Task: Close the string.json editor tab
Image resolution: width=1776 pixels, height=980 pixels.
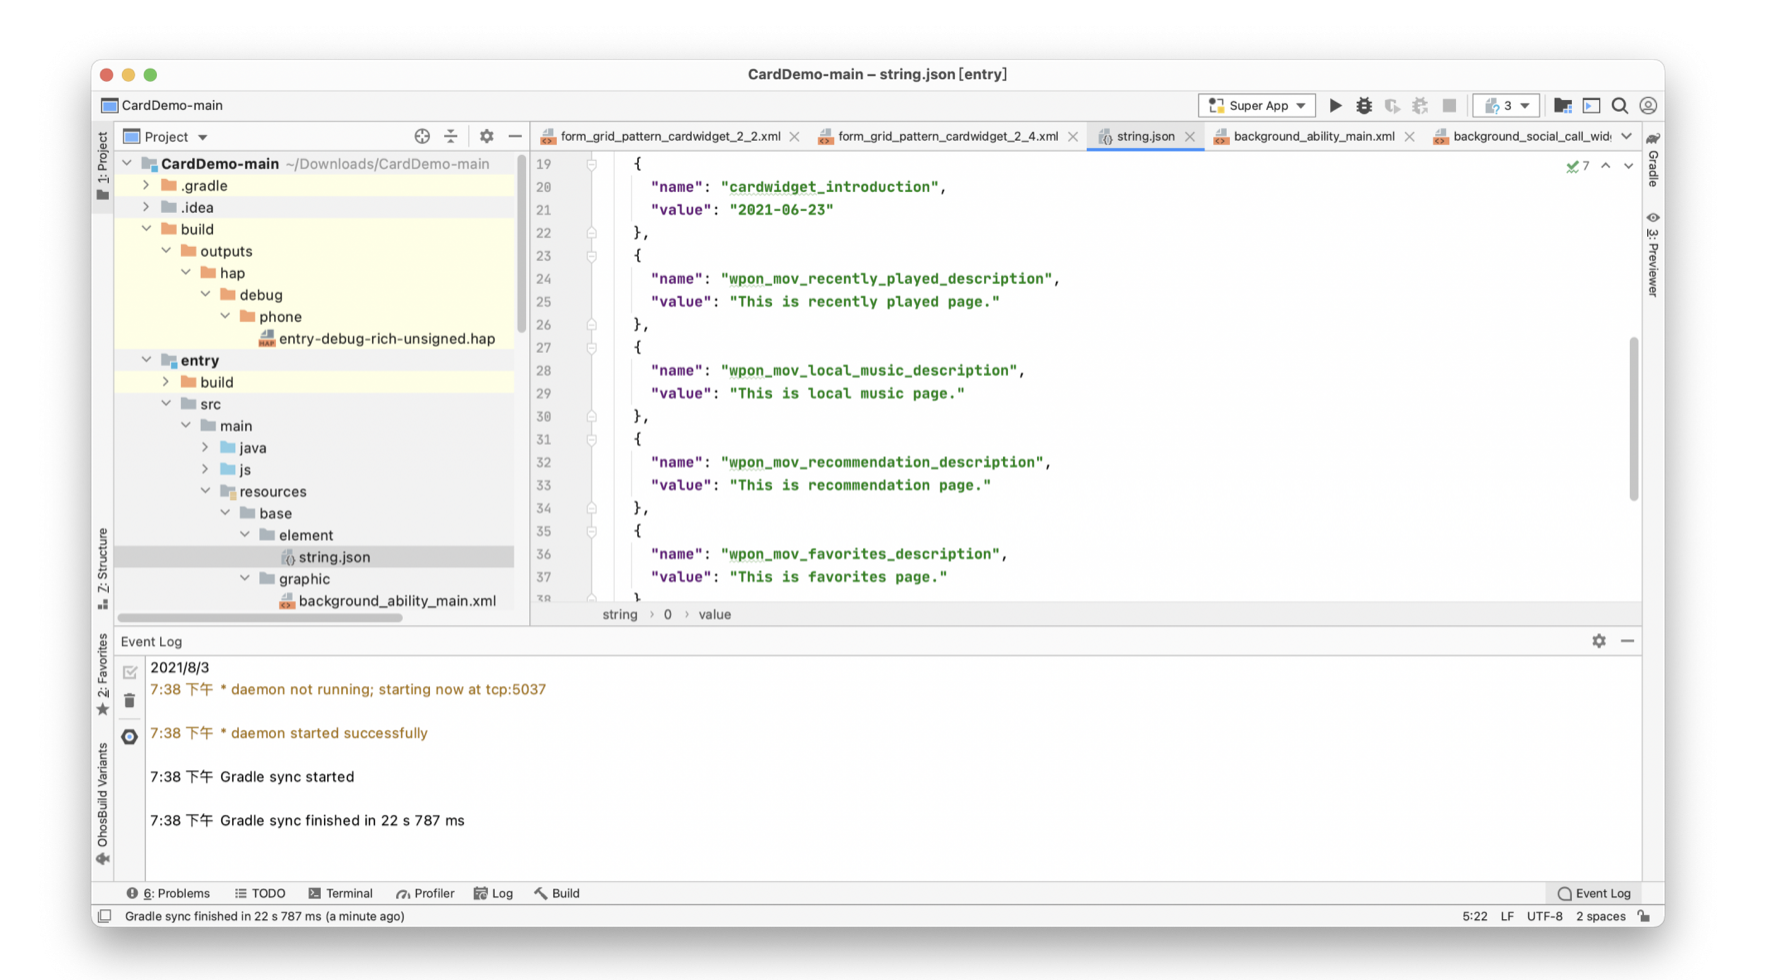Action: pyautogui.click(x=1190, y=136)
